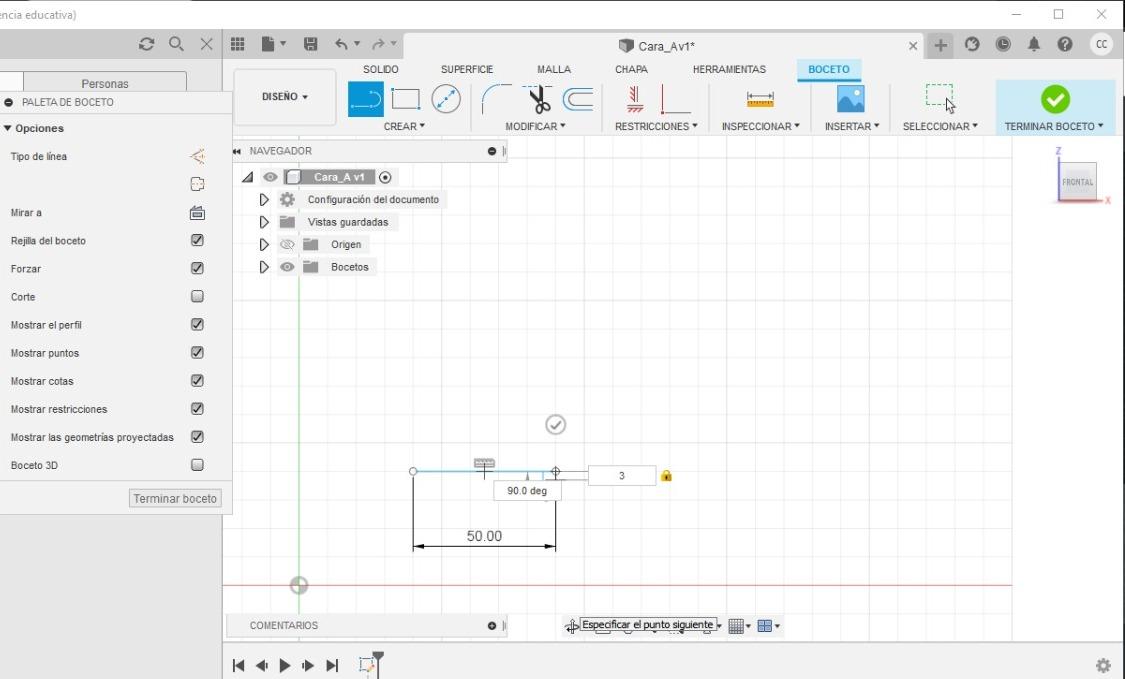The height and width of the screenshot is (679, 1125).
Task: Click the Insert image icon
Action: [x=850, y=99]
